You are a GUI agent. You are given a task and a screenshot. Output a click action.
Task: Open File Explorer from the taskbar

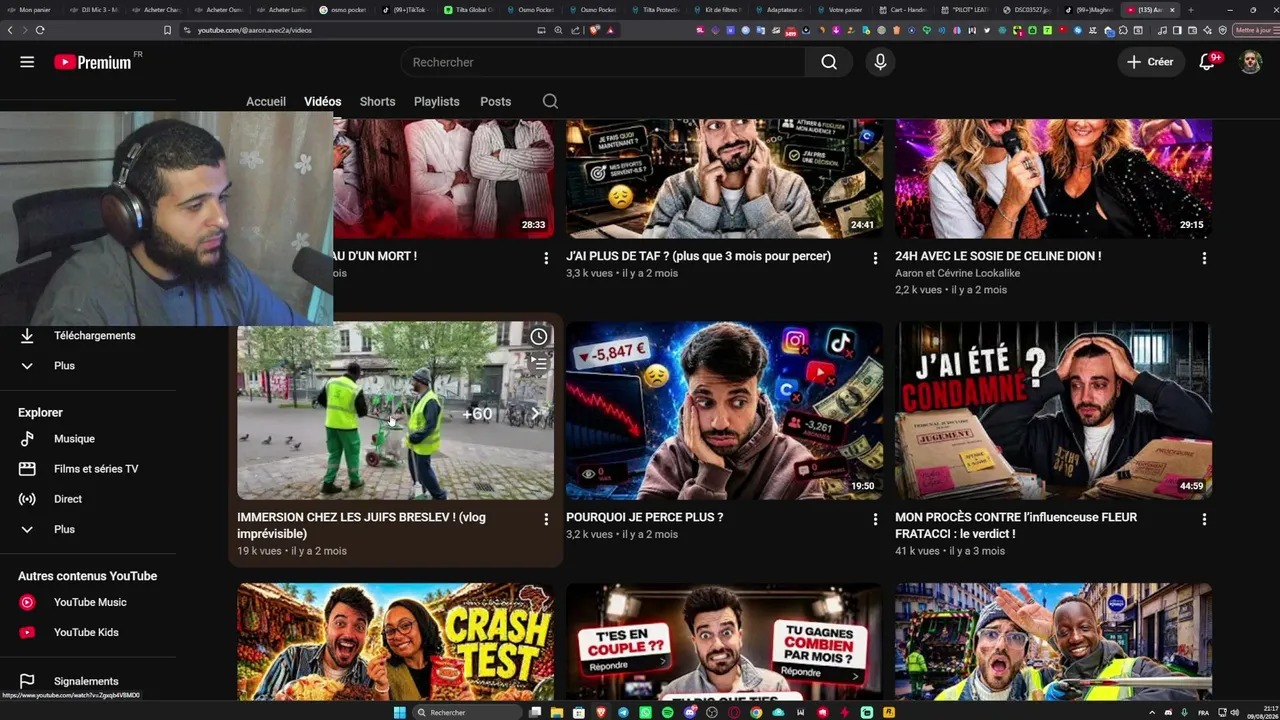[557, 712]
